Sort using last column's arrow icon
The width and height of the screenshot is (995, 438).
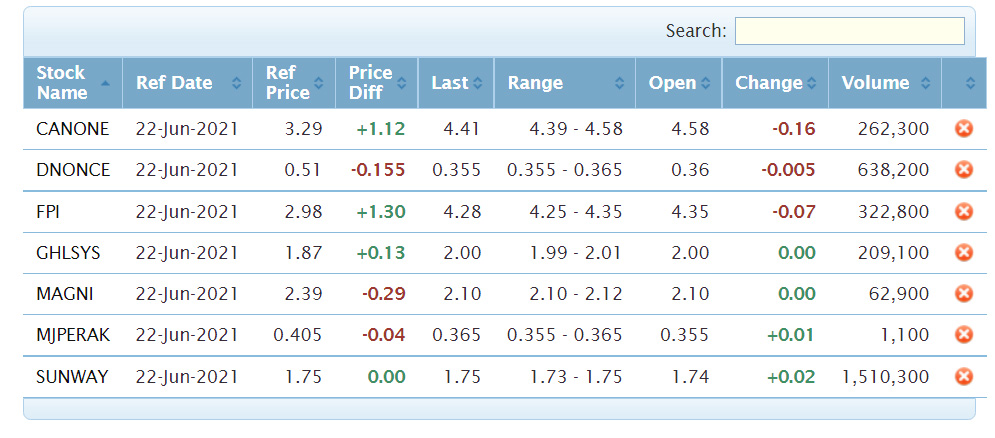970,83
